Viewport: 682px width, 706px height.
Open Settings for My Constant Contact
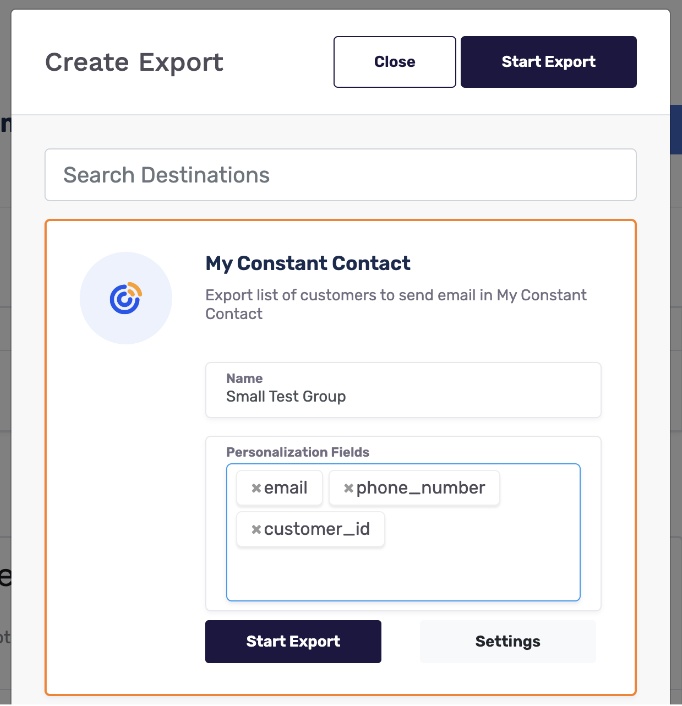[508, 641]
